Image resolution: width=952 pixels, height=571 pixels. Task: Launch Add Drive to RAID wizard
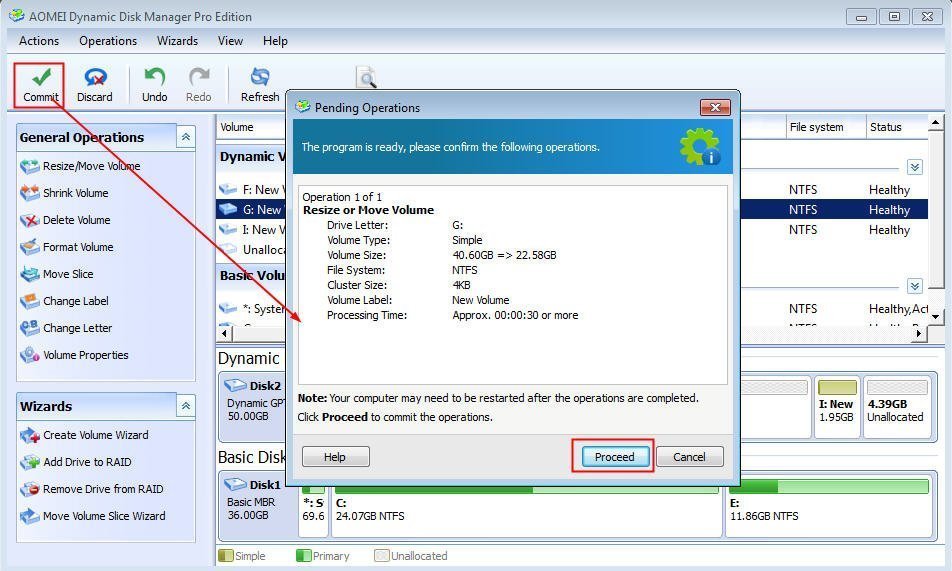click(76, 462)
